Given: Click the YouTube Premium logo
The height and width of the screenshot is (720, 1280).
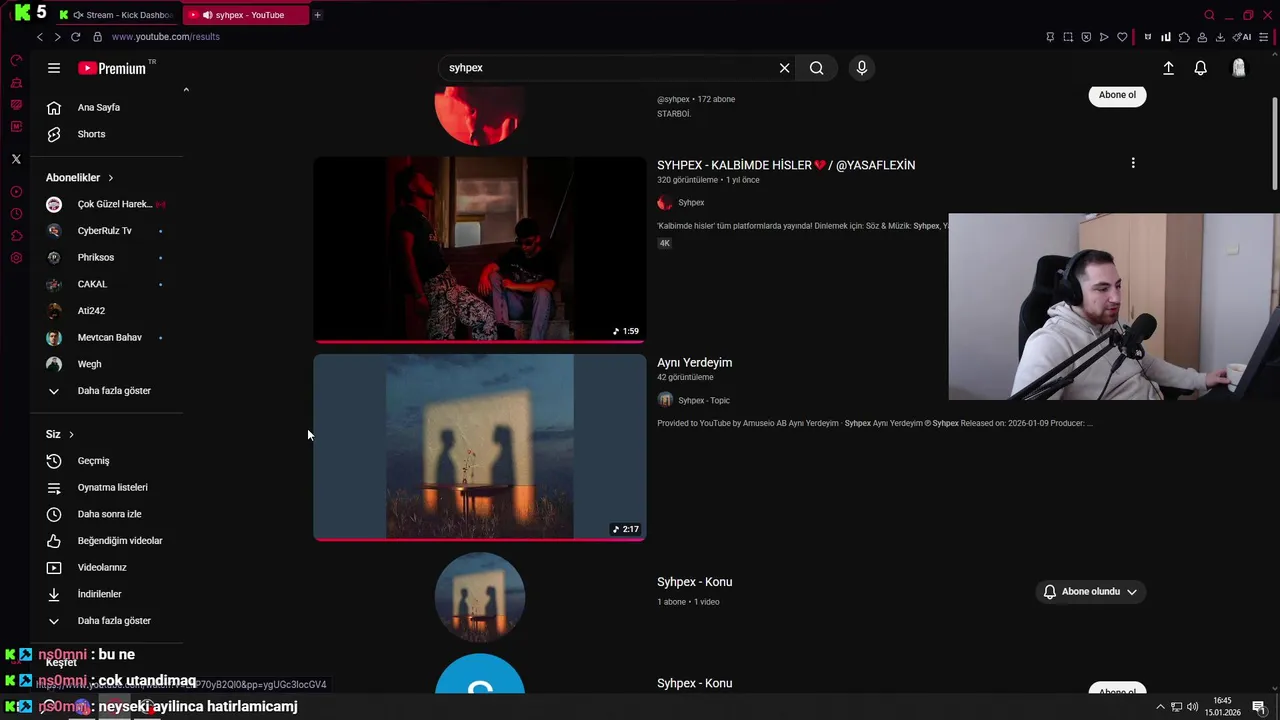Looking at the screenshot, I should [x=112, y=68].
